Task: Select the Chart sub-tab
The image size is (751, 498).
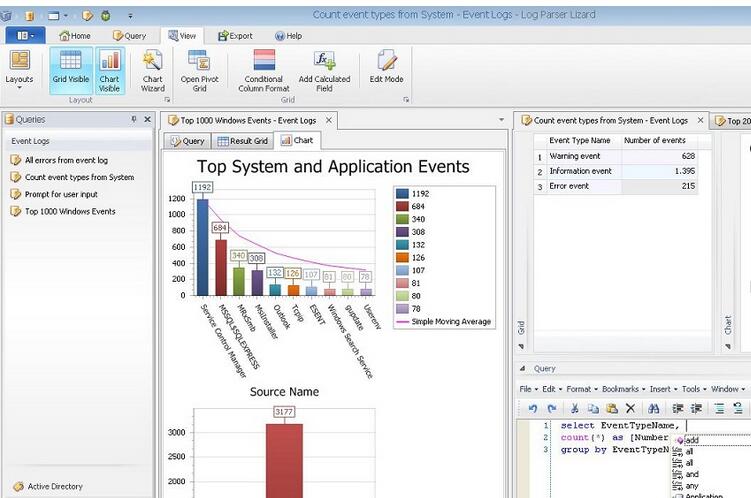Action: click(x=297, y=140)
